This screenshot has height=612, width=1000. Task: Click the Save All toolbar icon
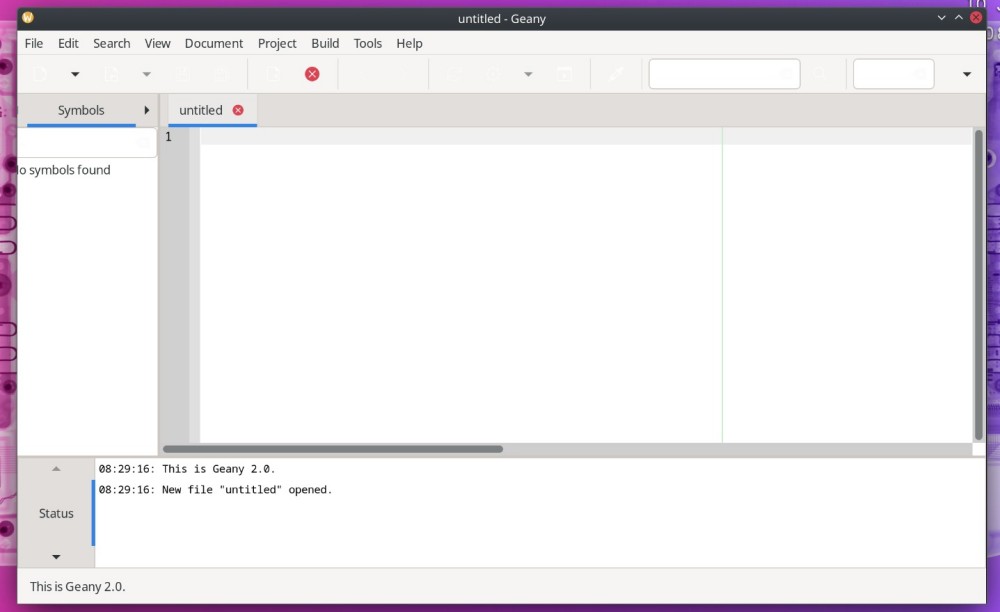[x=221, y=74]
